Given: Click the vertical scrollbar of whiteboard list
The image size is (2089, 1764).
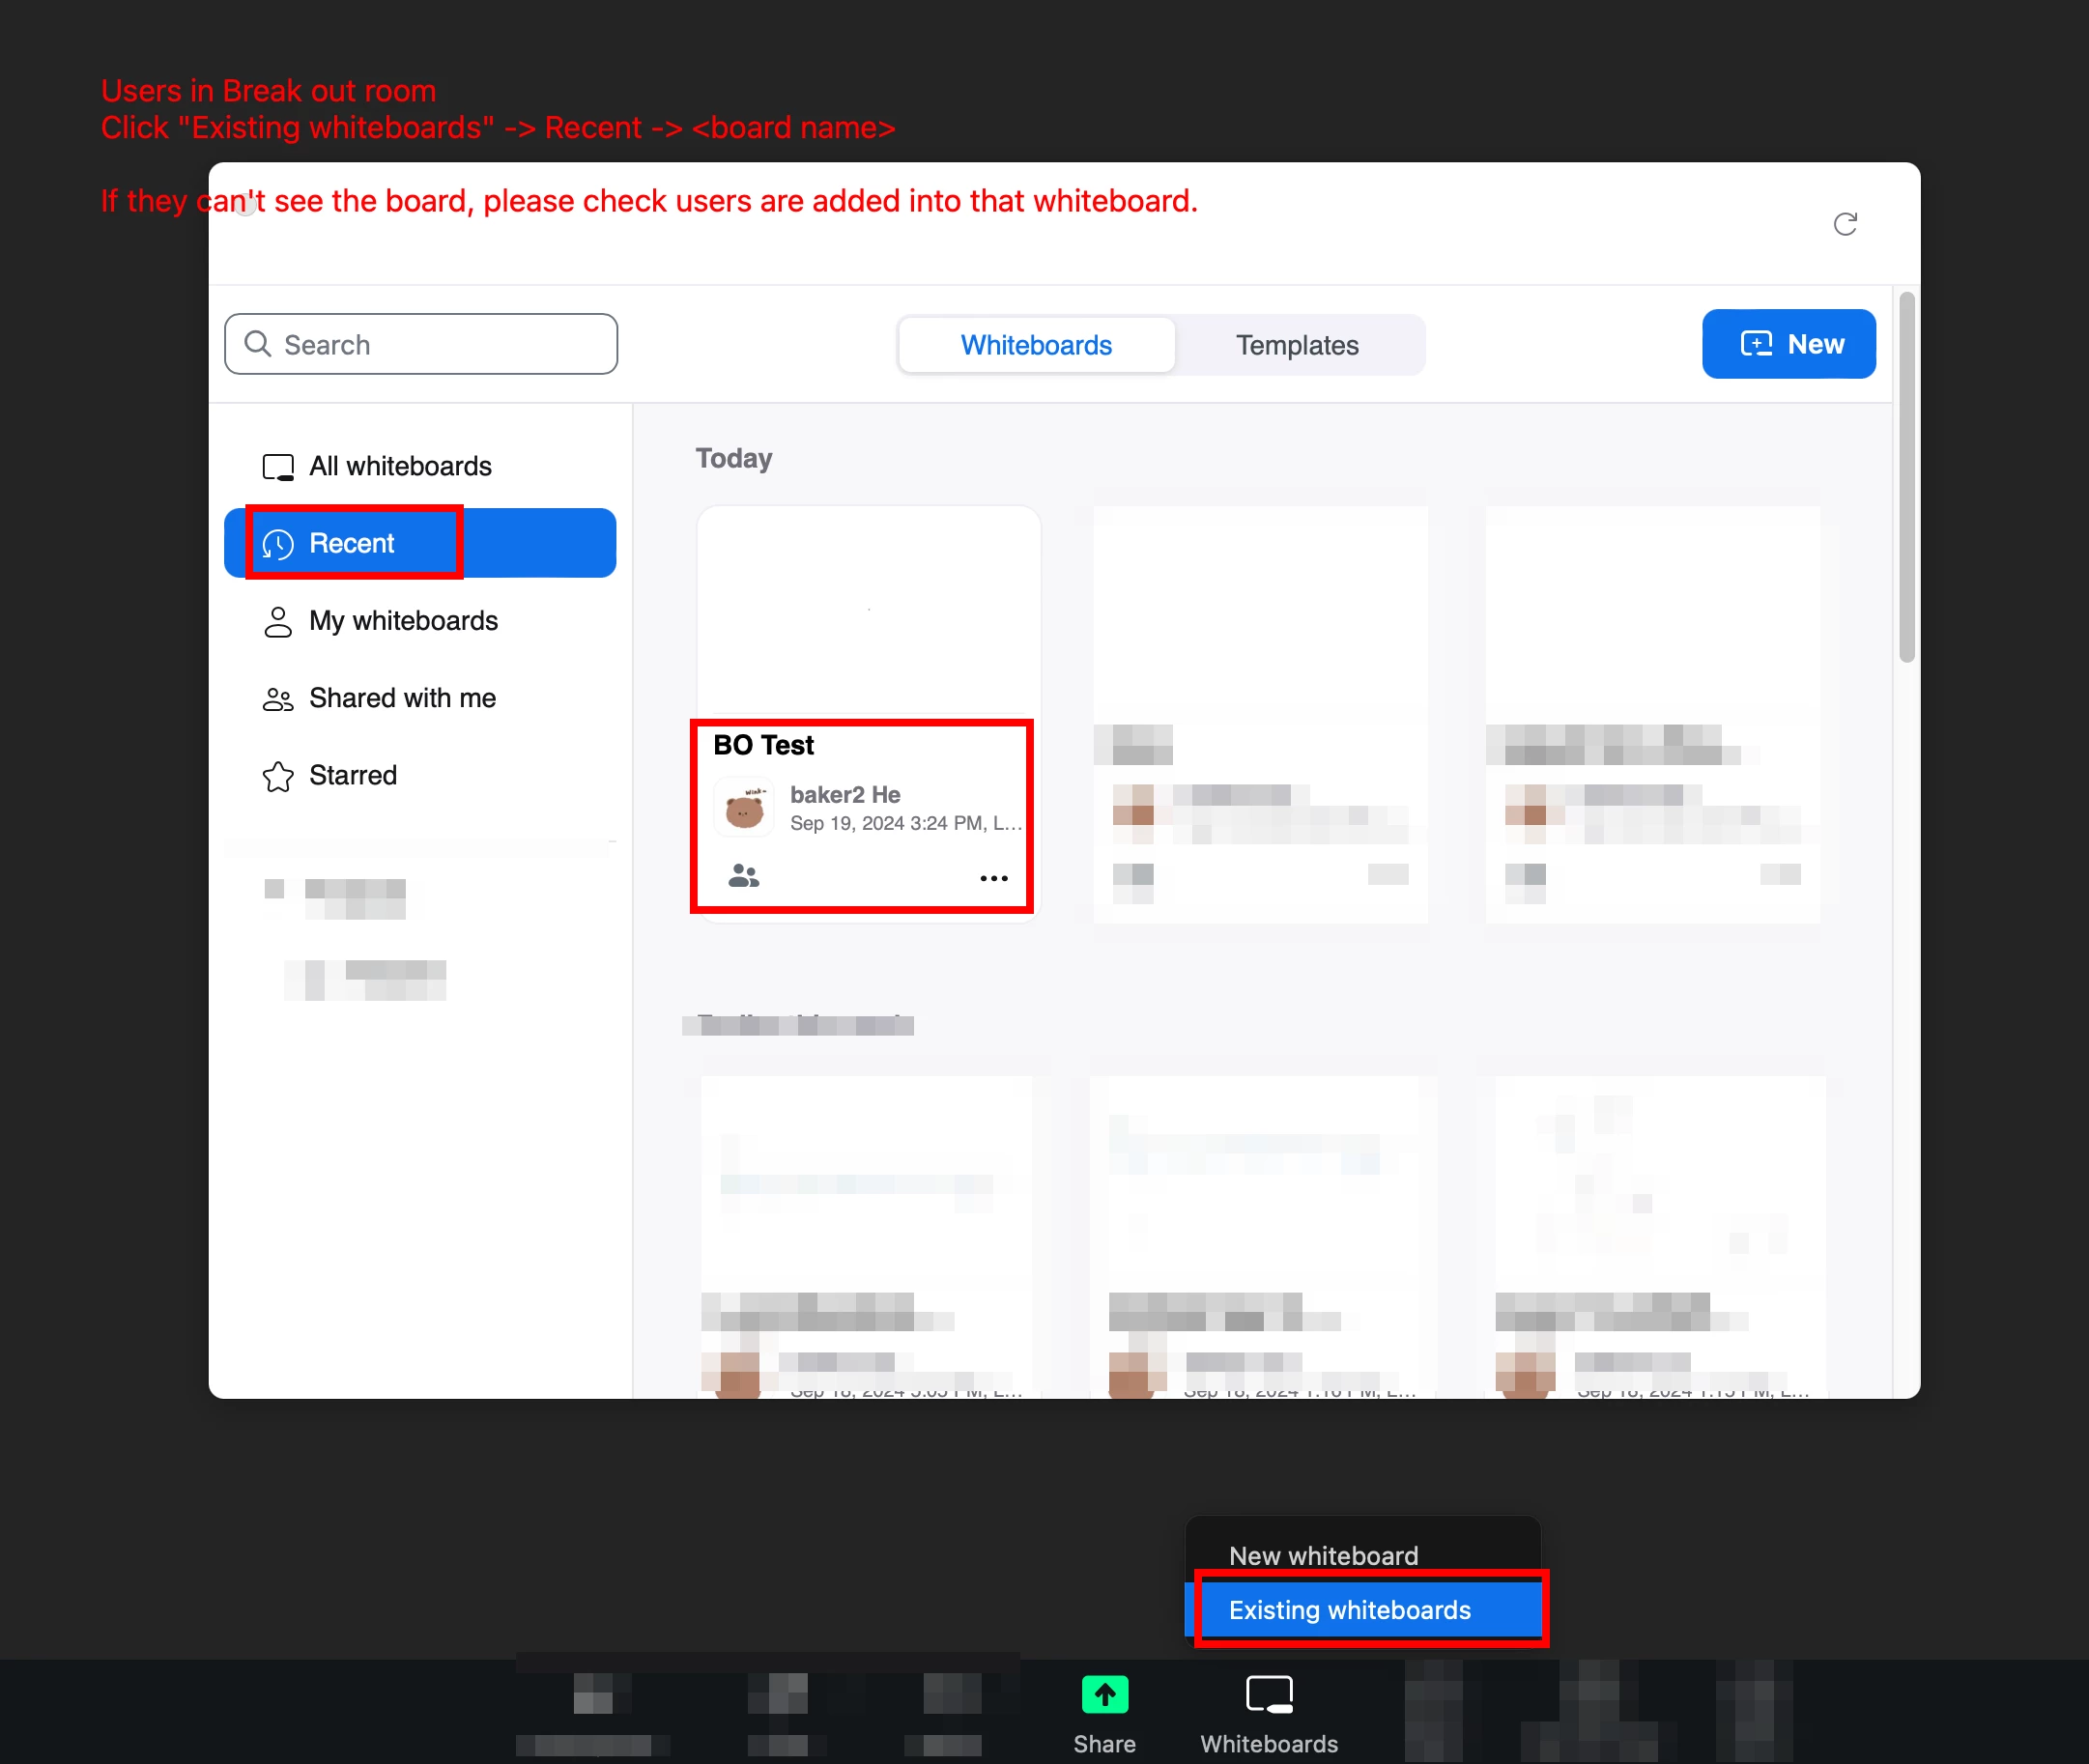Looking at the screenshot, I should tap(1906, 480).
